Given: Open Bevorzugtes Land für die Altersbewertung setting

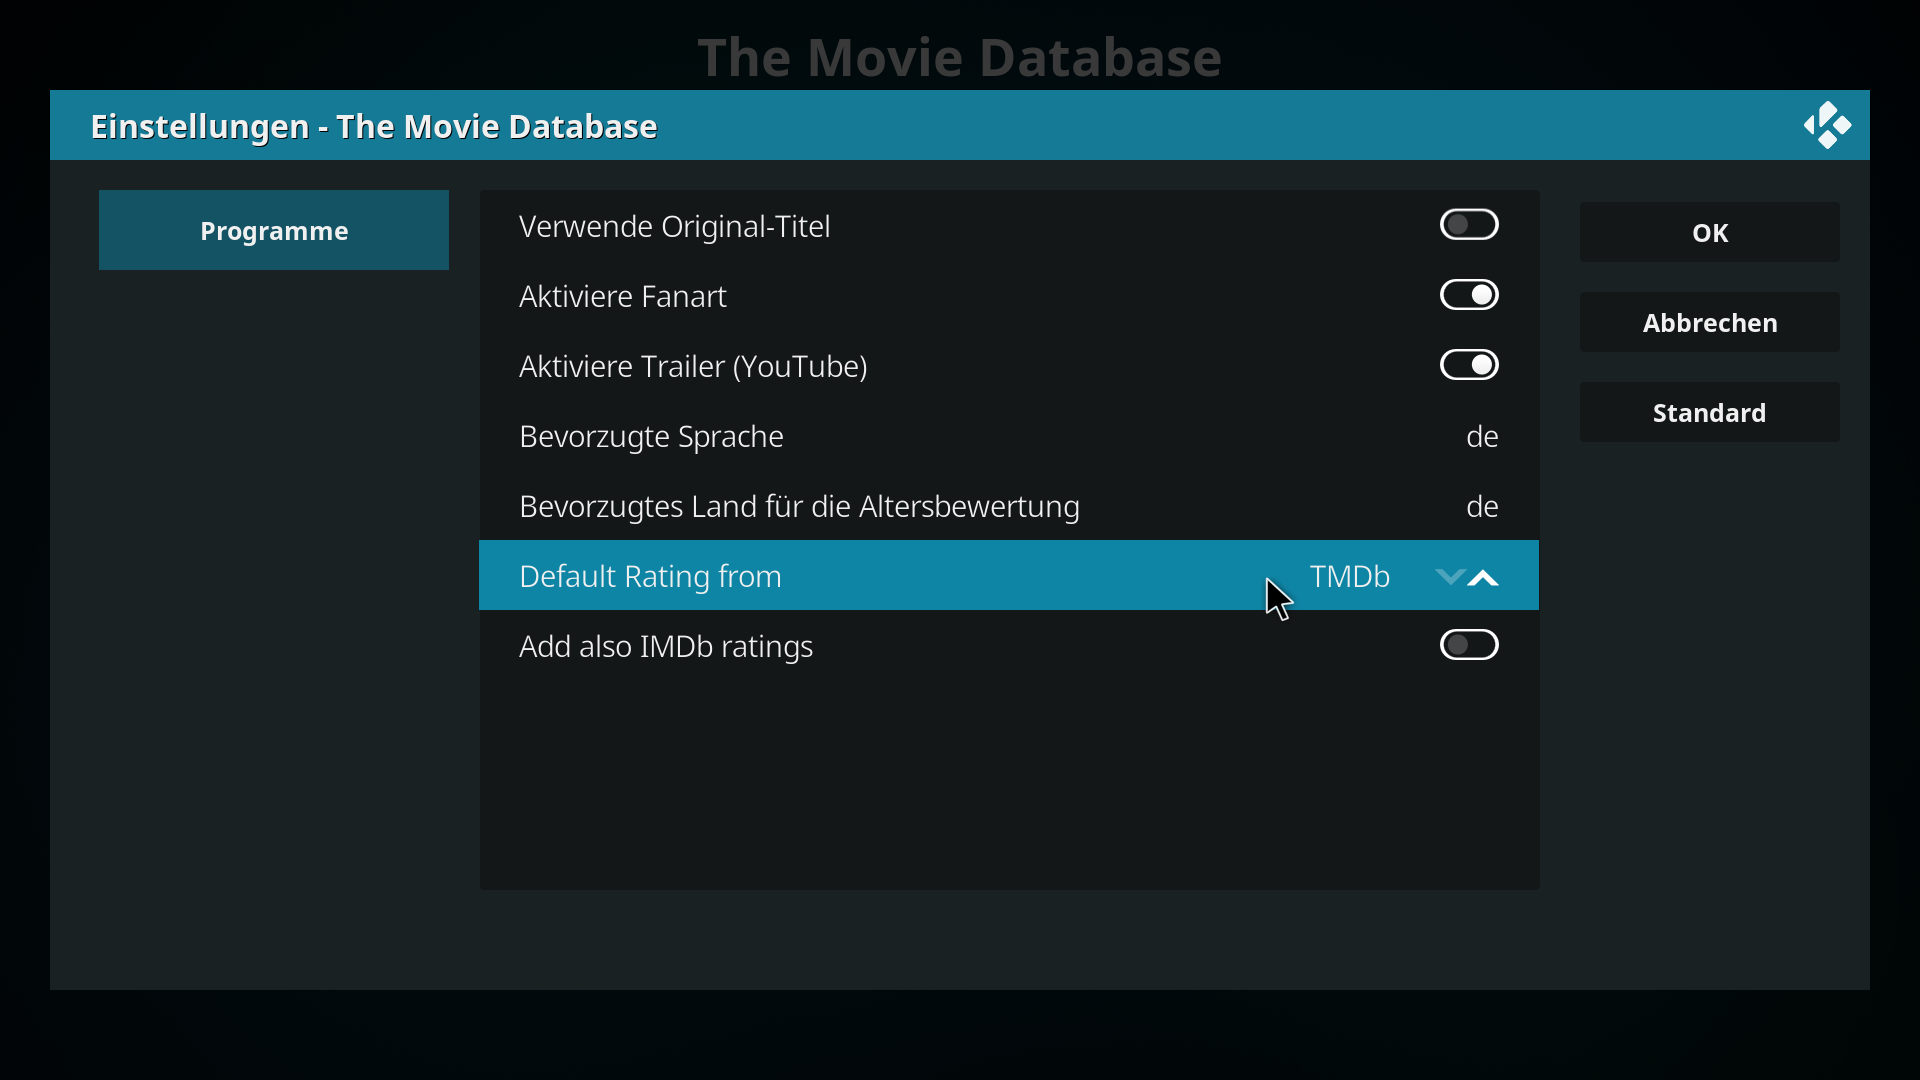Looking at the screenshot, I should click(x=1009, y=505).
